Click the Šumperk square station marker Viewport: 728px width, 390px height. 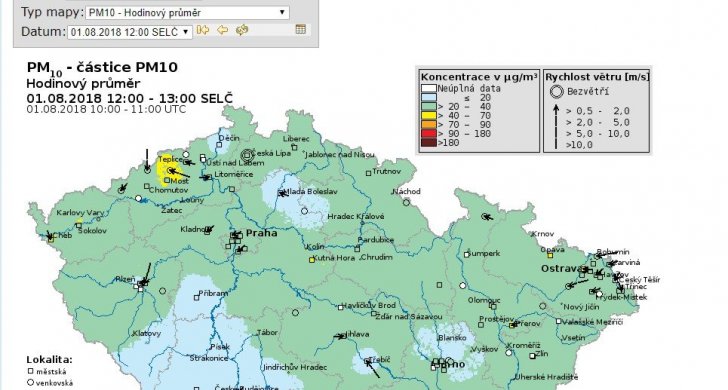pos(467,254)
